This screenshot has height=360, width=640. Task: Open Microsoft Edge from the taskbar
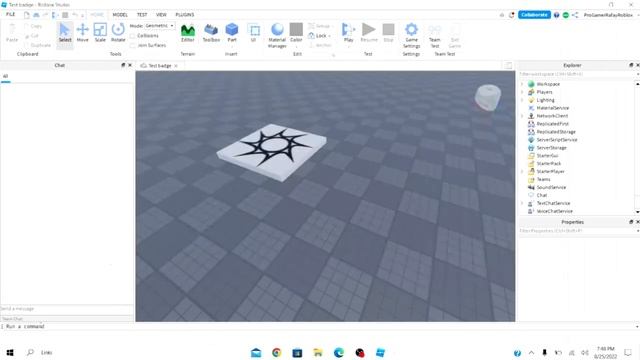click(339, 353)
